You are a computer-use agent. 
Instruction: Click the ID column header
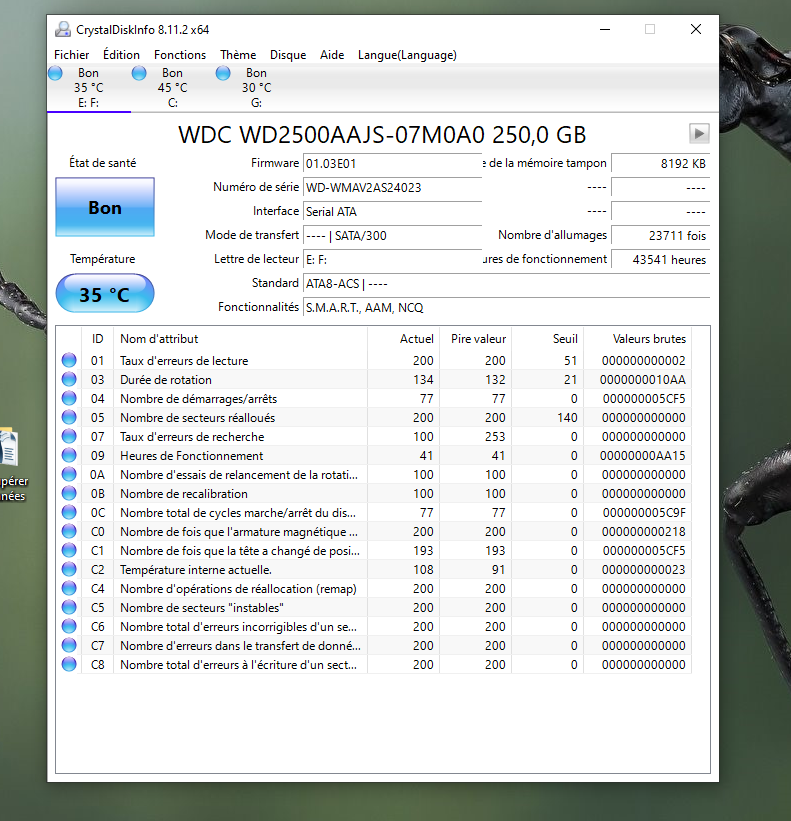[97, 339]
